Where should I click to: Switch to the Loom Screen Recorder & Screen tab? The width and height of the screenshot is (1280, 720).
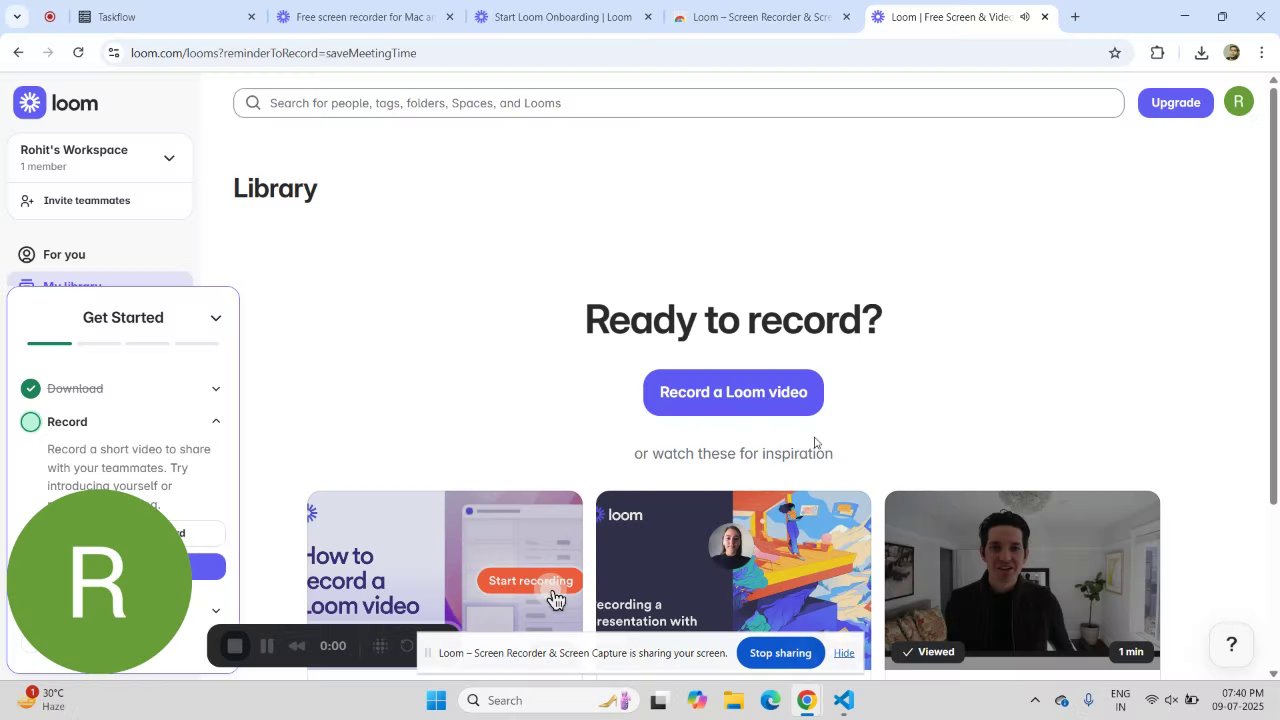[x=762, y=17]
